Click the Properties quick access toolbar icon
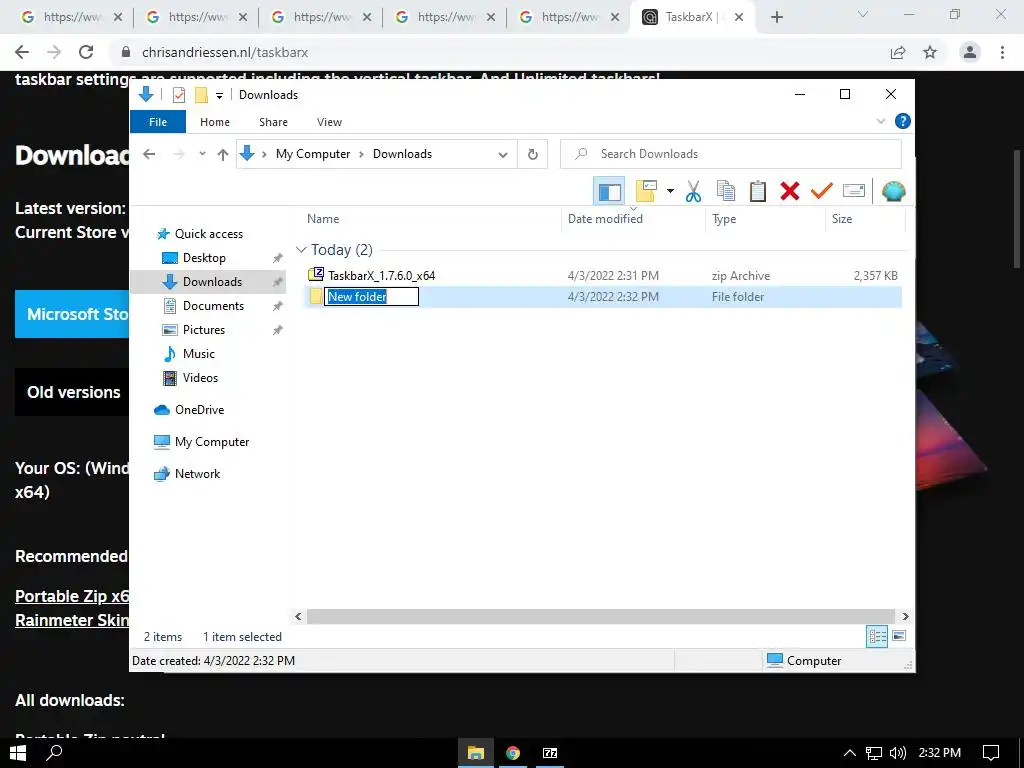Image resolution: width=1024 pixels, height=768 pixels. (178, 95)
